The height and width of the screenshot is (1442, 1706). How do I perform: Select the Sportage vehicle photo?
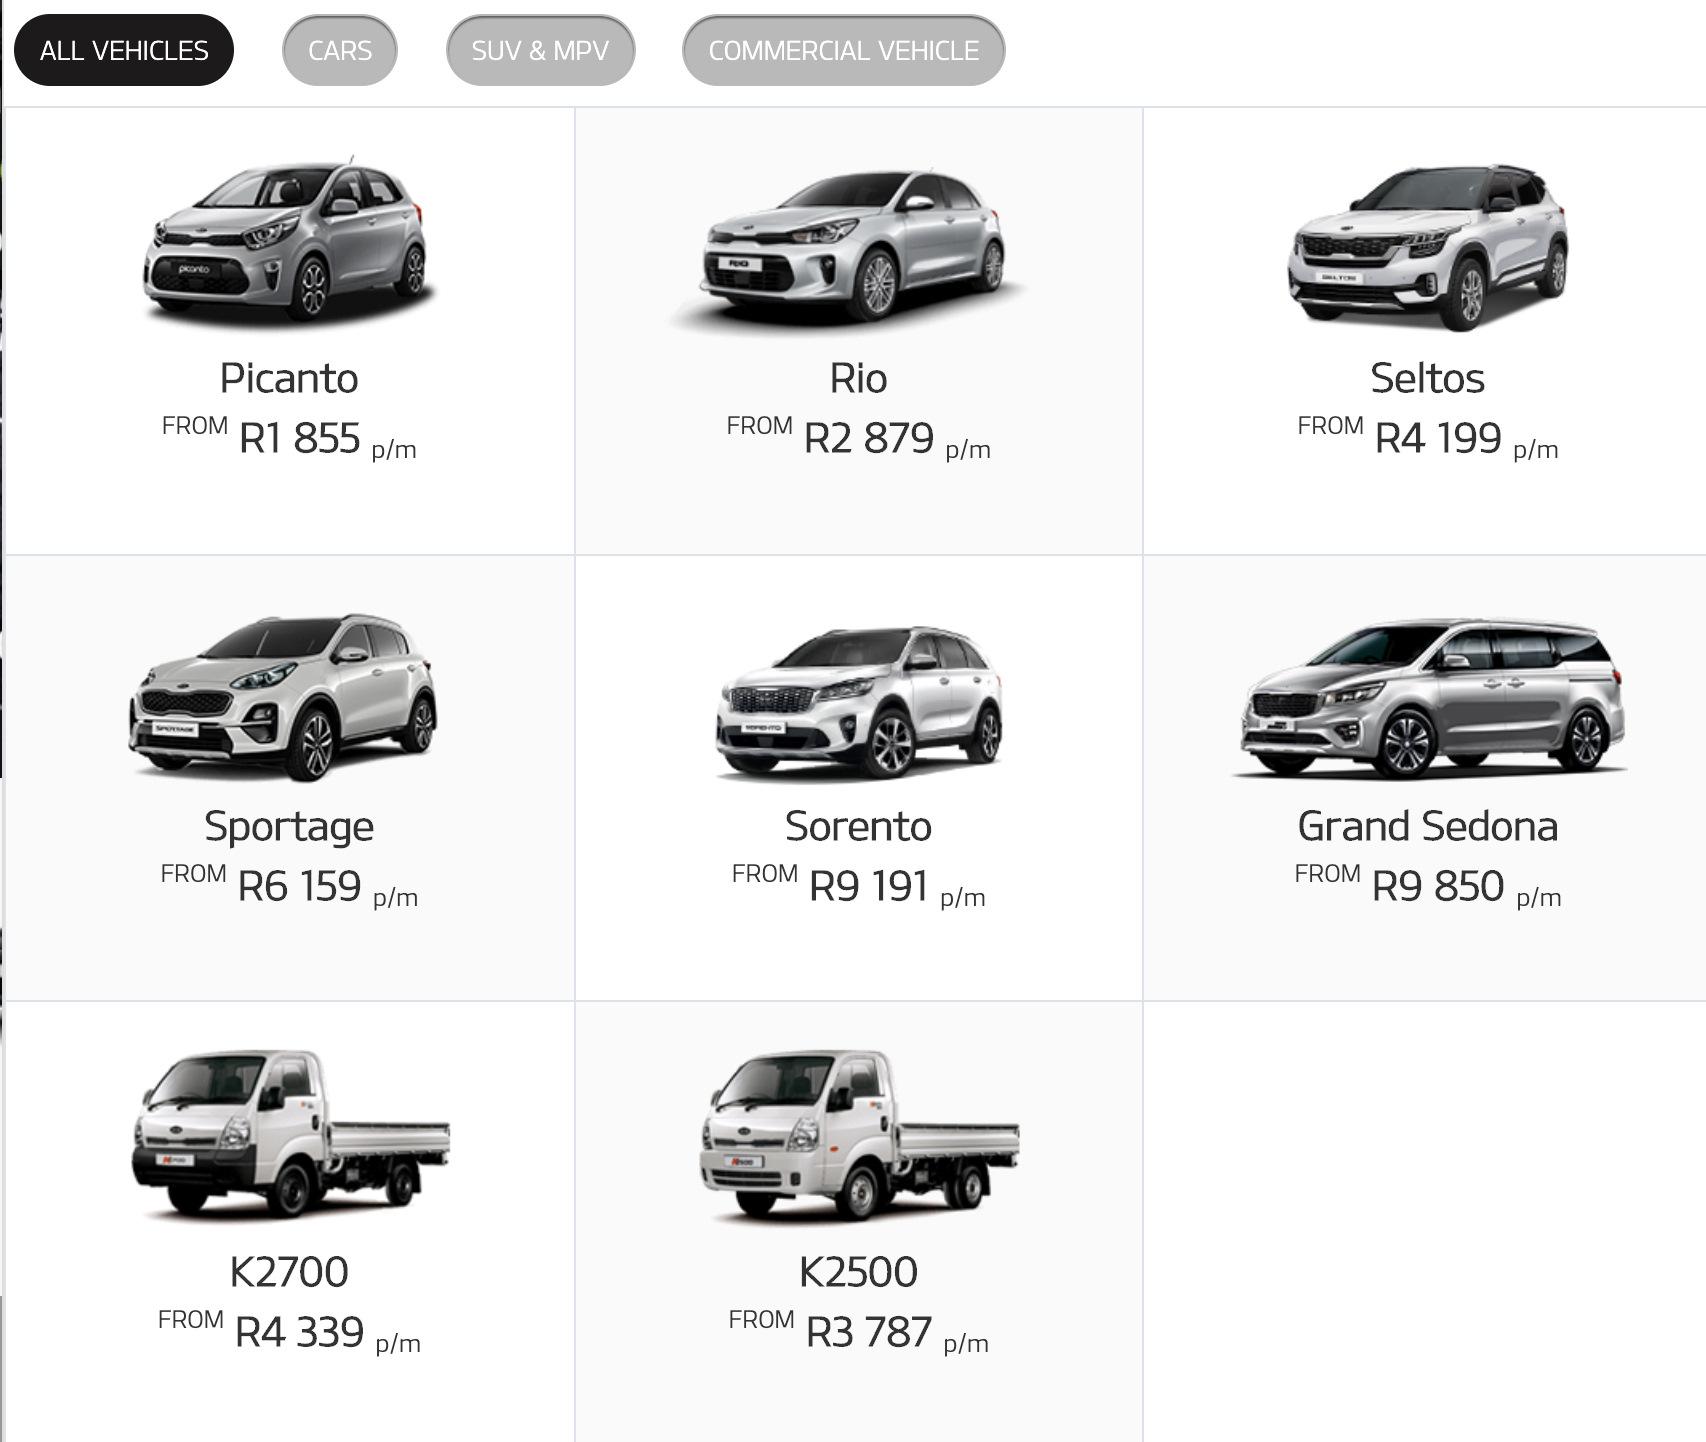(285, 697)
